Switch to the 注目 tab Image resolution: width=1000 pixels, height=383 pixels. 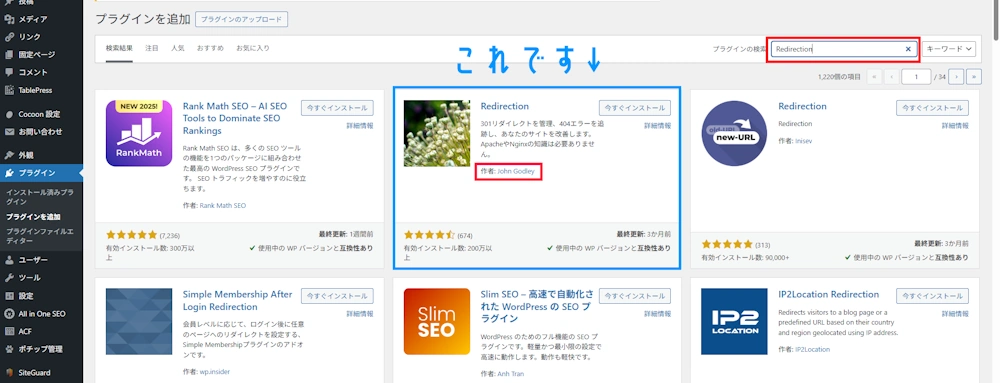pos(152,48)
